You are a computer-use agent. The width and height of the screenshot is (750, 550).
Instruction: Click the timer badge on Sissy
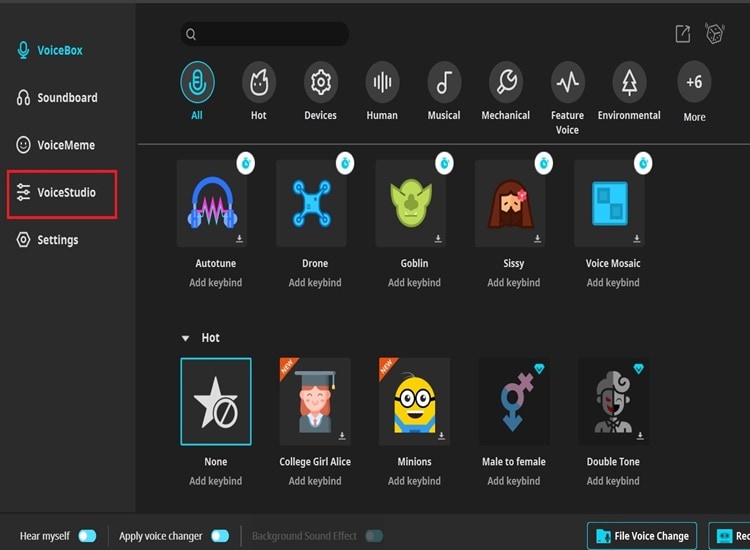(x=544, y=164)
